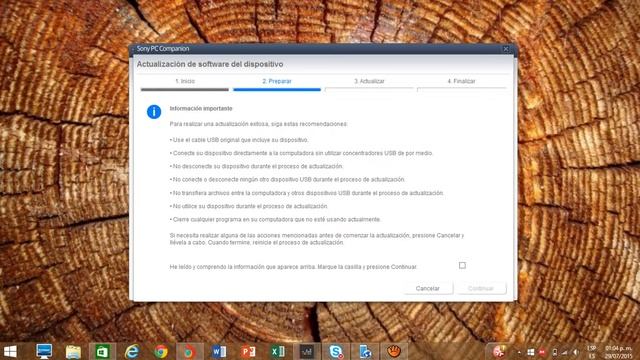Launch Internet Explorer from the taskbar
The image size is (640, 360).
(131, 351)
